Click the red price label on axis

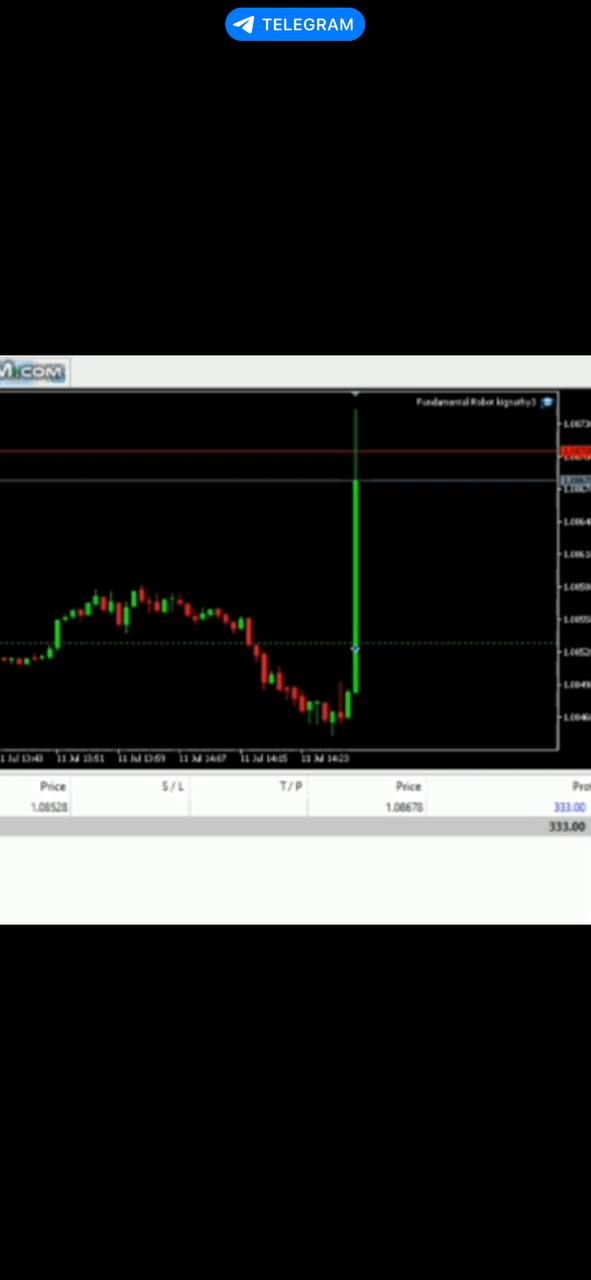[575, 452]
